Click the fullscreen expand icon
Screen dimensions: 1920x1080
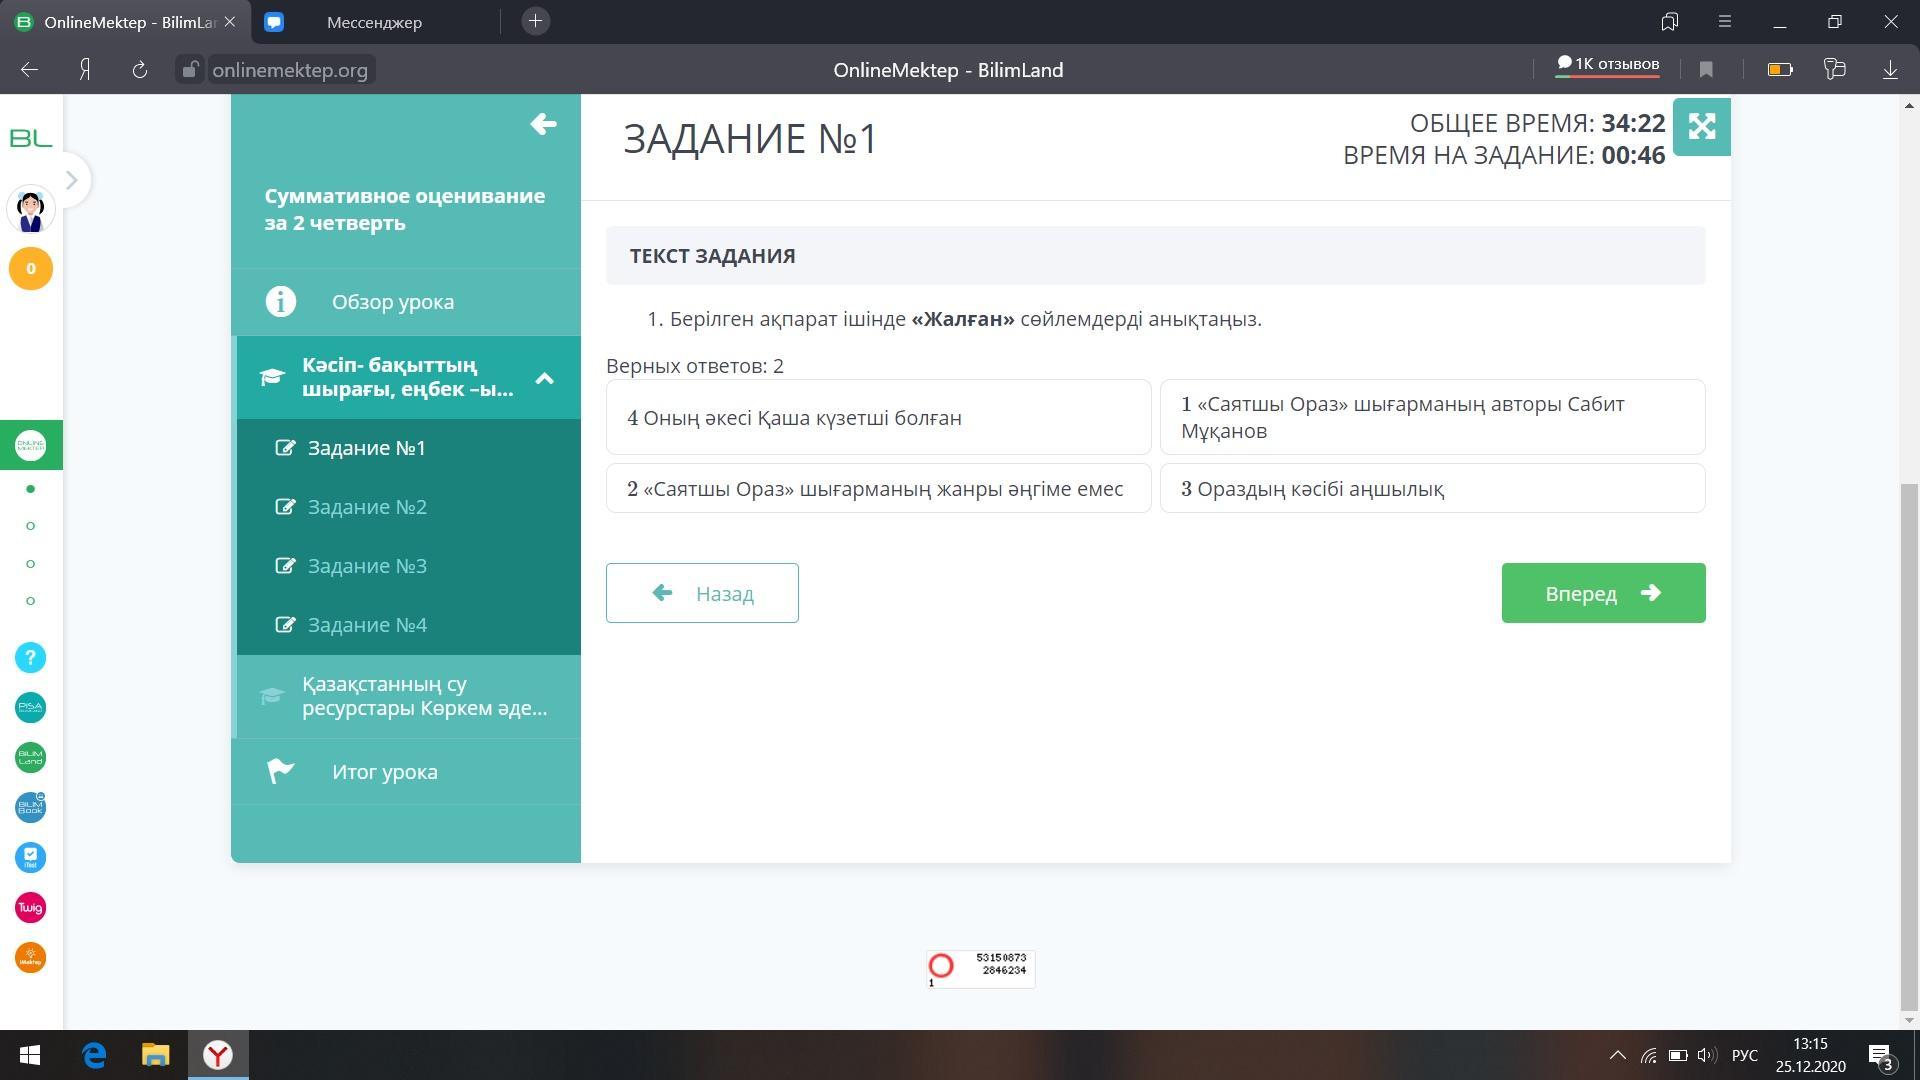pyautogui.click(x=1701, y=127)
